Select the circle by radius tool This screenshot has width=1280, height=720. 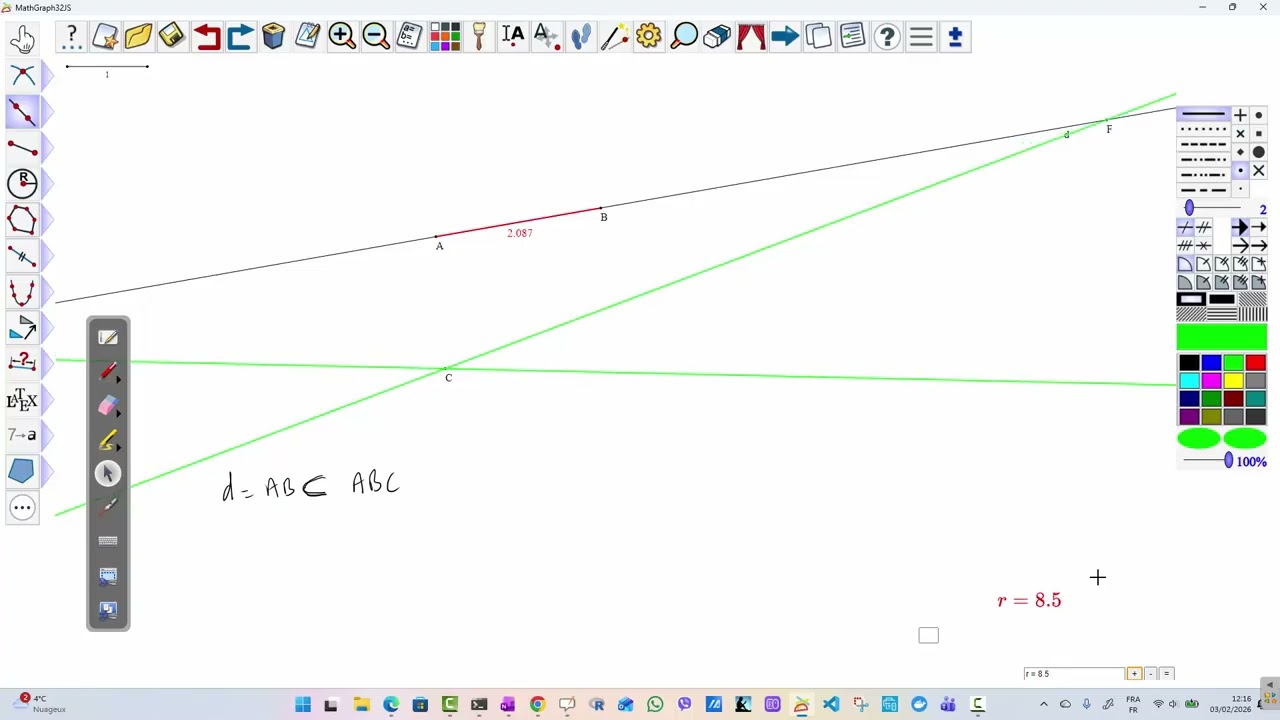22,183
